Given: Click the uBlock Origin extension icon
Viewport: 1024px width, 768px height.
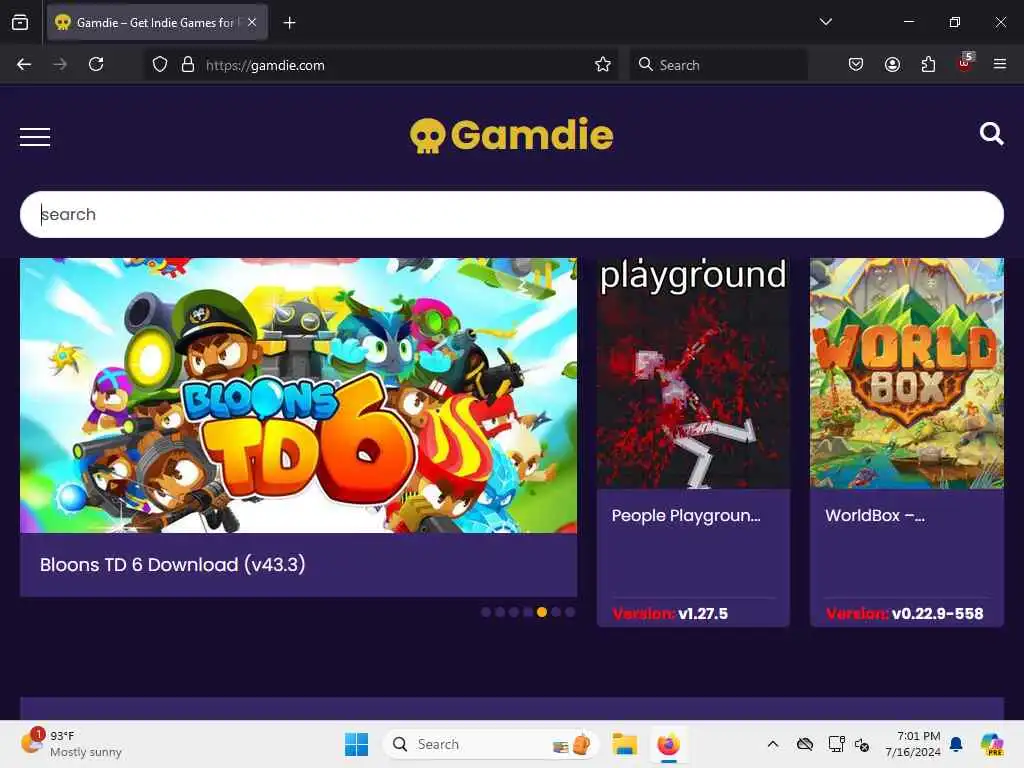Looking at the screenshot, I should coord(965,63).
